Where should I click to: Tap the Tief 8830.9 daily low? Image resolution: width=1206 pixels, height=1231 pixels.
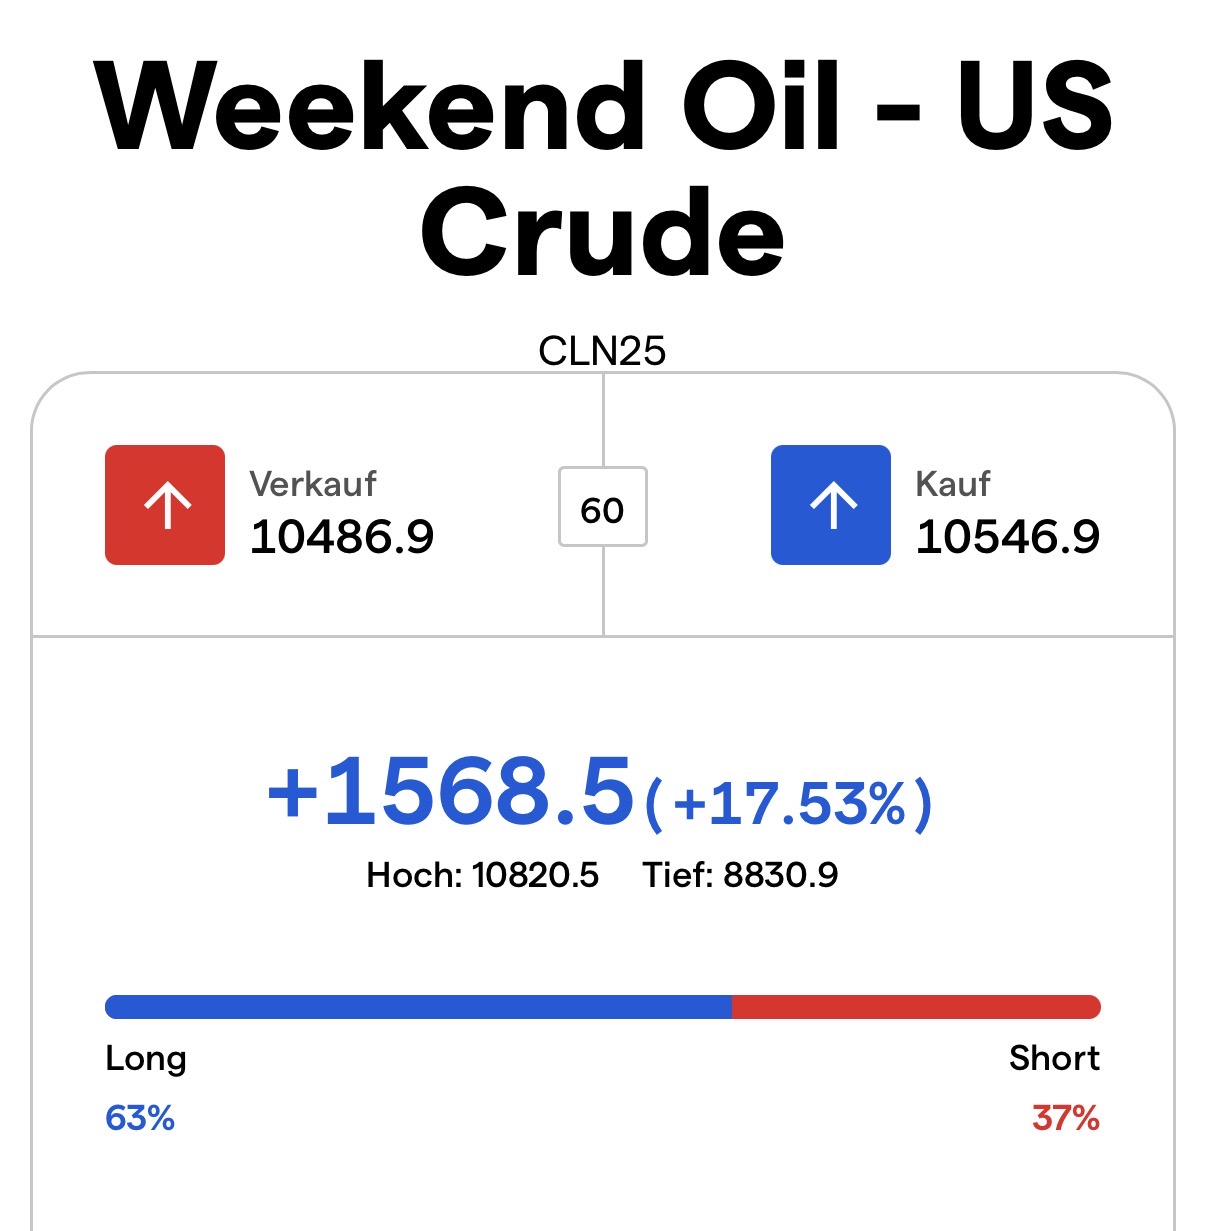(x=740, y=875)
